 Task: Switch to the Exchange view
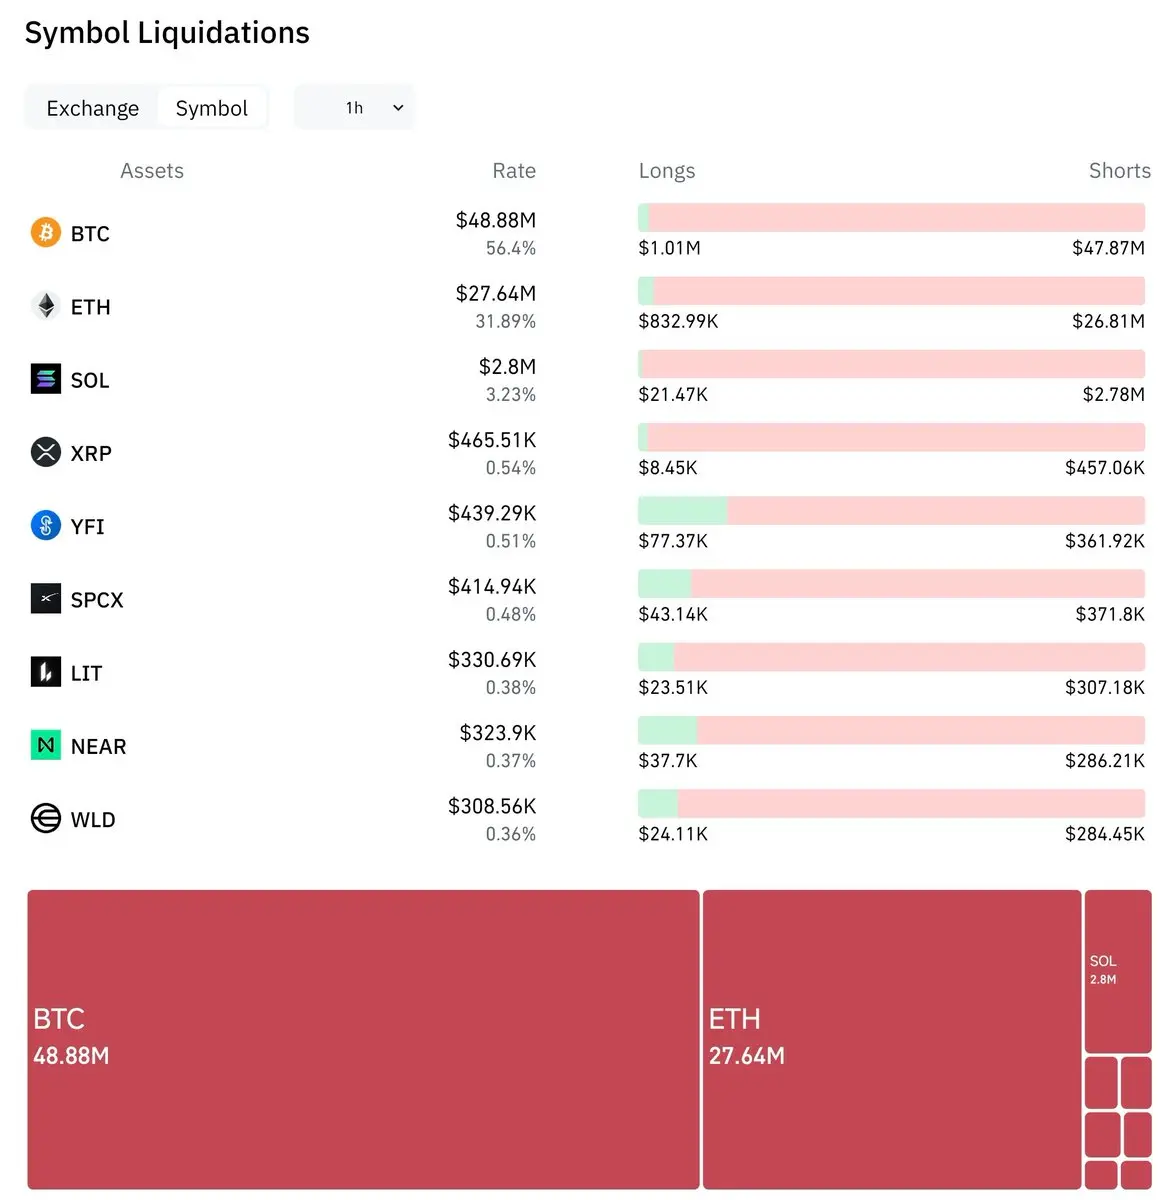(93, 108)
